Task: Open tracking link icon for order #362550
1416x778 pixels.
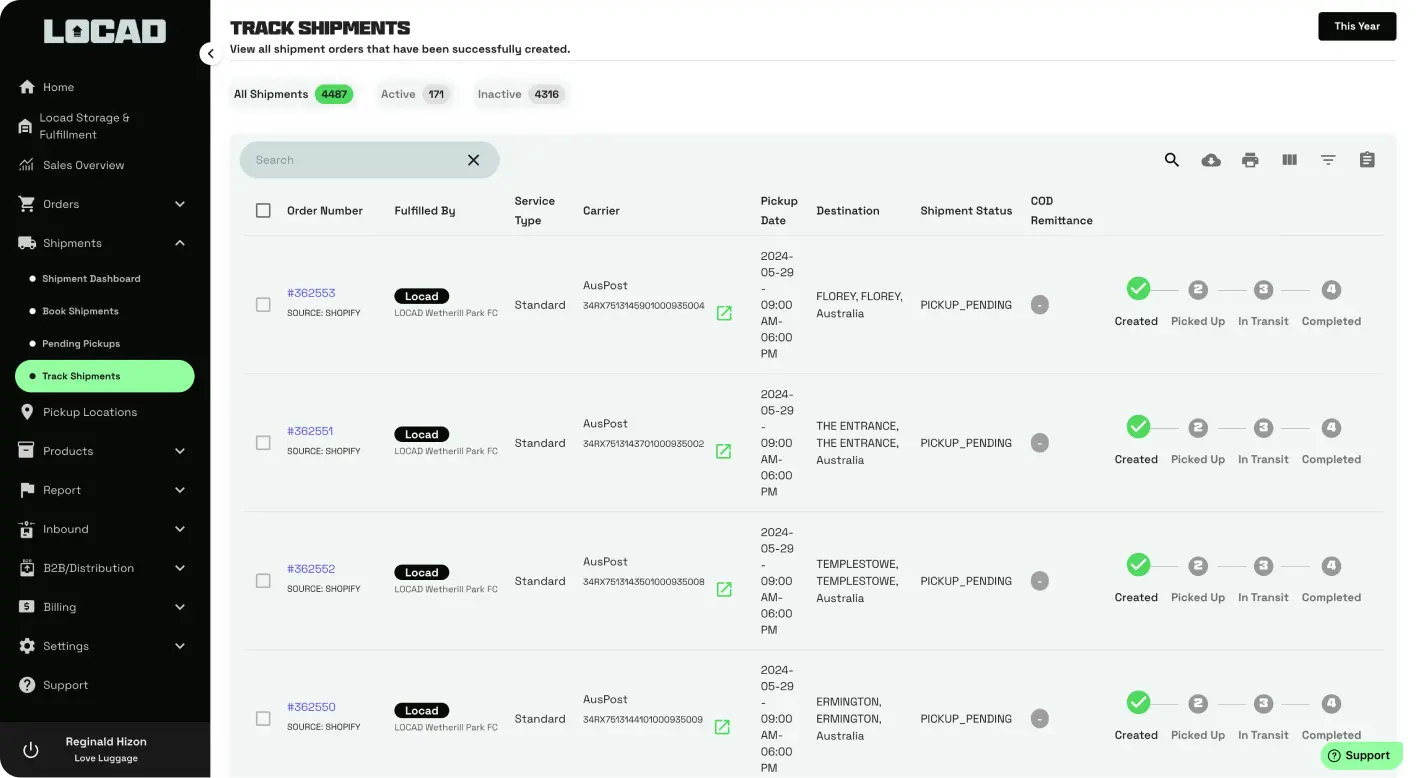Action: [x=722, y=727]
